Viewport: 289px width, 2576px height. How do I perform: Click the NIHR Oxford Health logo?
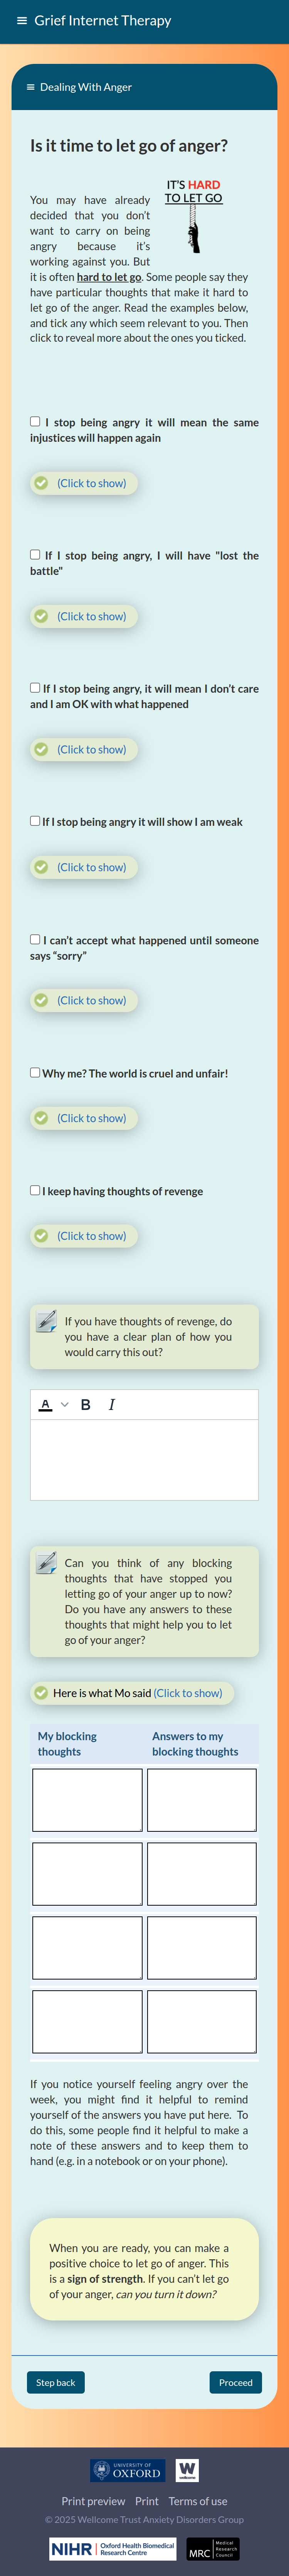point(113,2548)
